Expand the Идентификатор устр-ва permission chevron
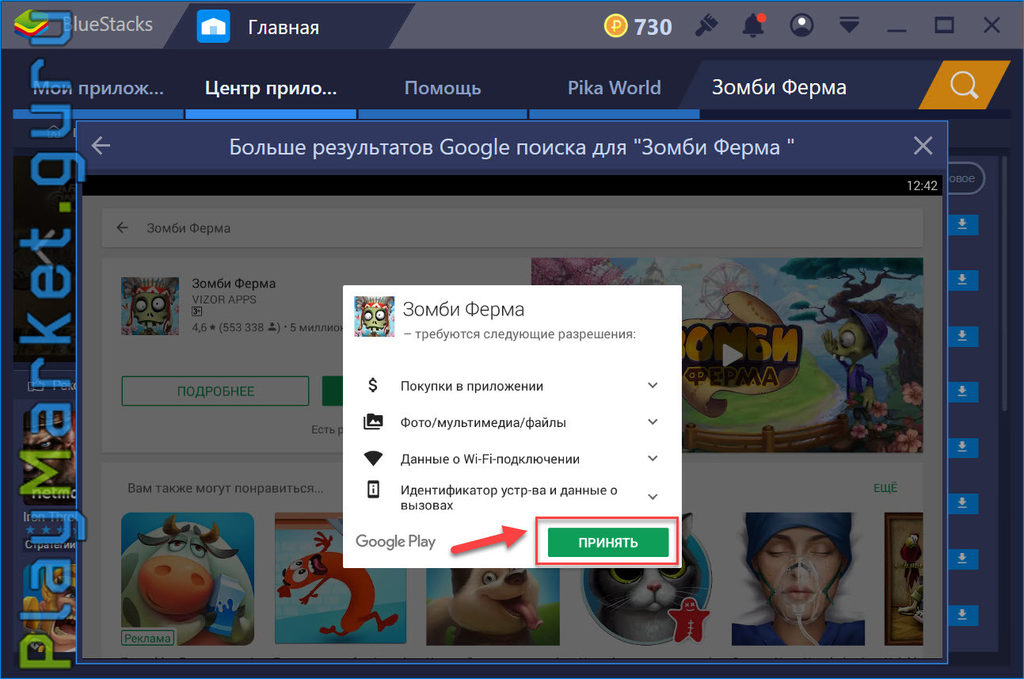Viewport: 1024px width, 679px height. tap(652, 497)
